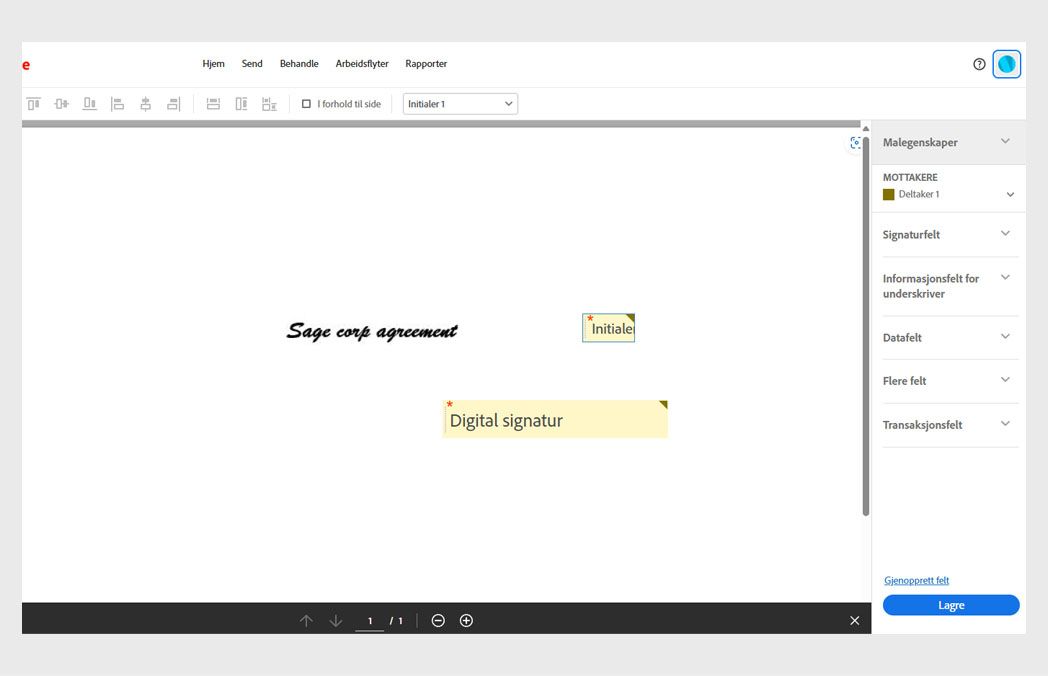Click the vertical document scrollbar
This screenshot has width=1048, height=676.
point(866,326)
